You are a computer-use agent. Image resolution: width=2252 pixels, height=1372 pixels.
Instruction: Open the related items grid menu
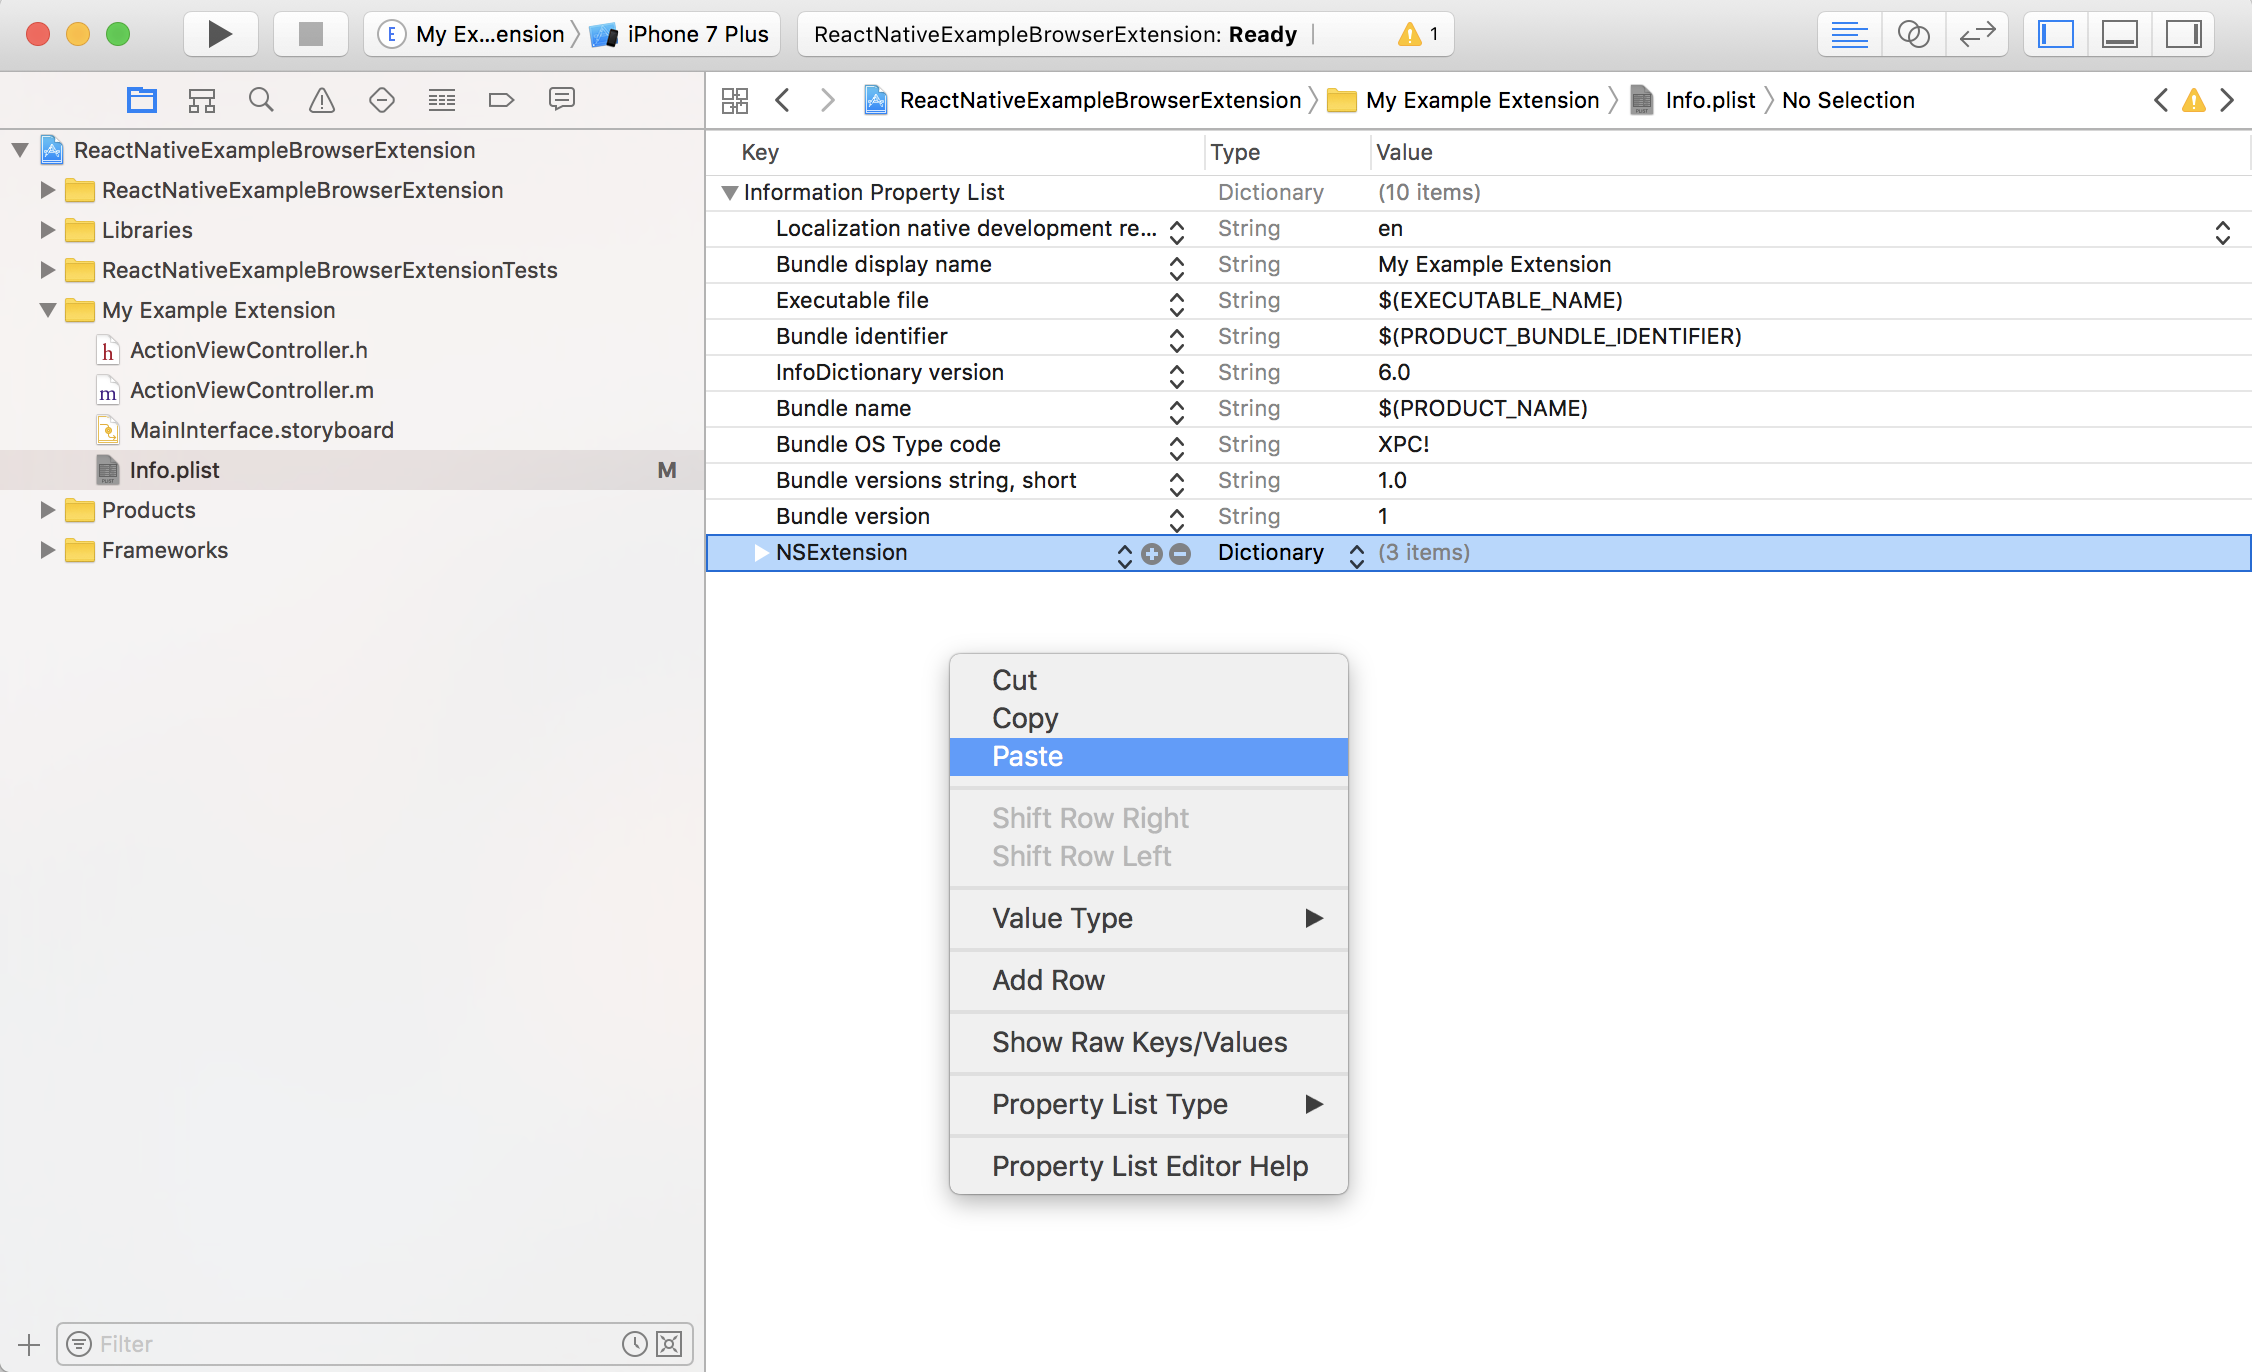[x=735, y=100]
